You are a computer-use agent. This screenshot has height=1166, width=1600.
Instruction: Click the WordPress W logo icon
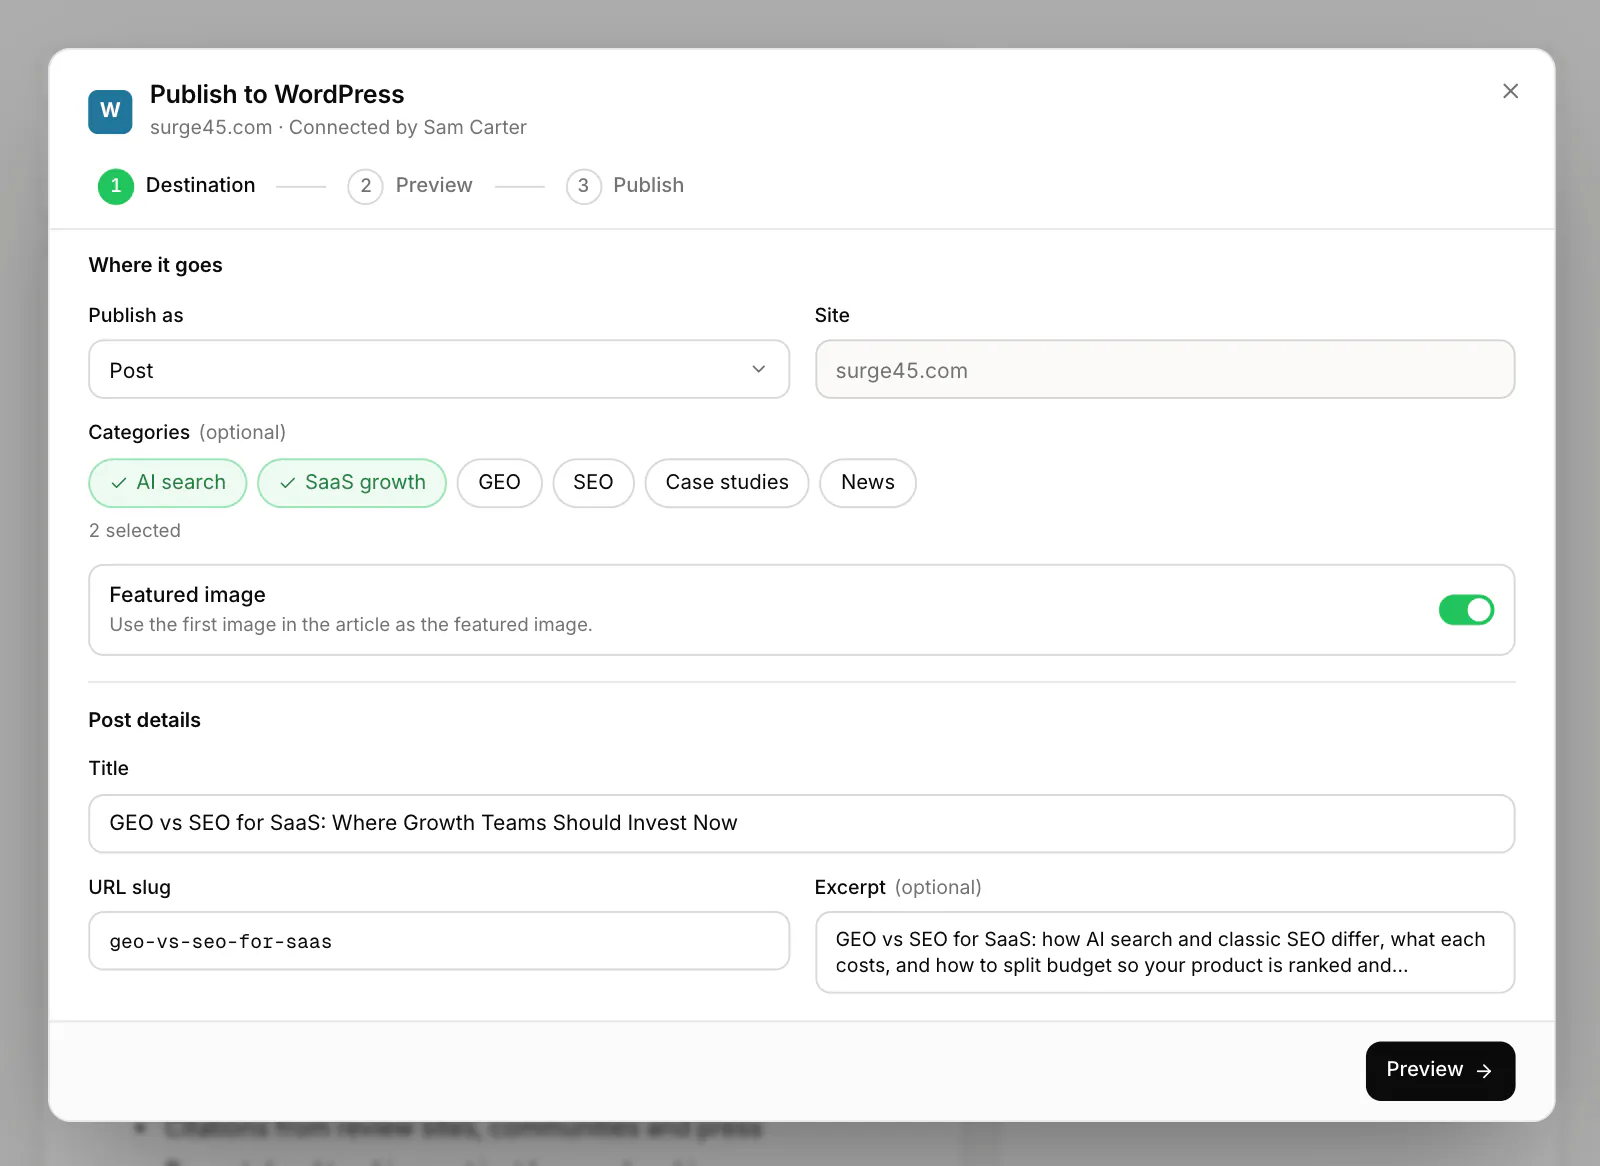(110, 111)
